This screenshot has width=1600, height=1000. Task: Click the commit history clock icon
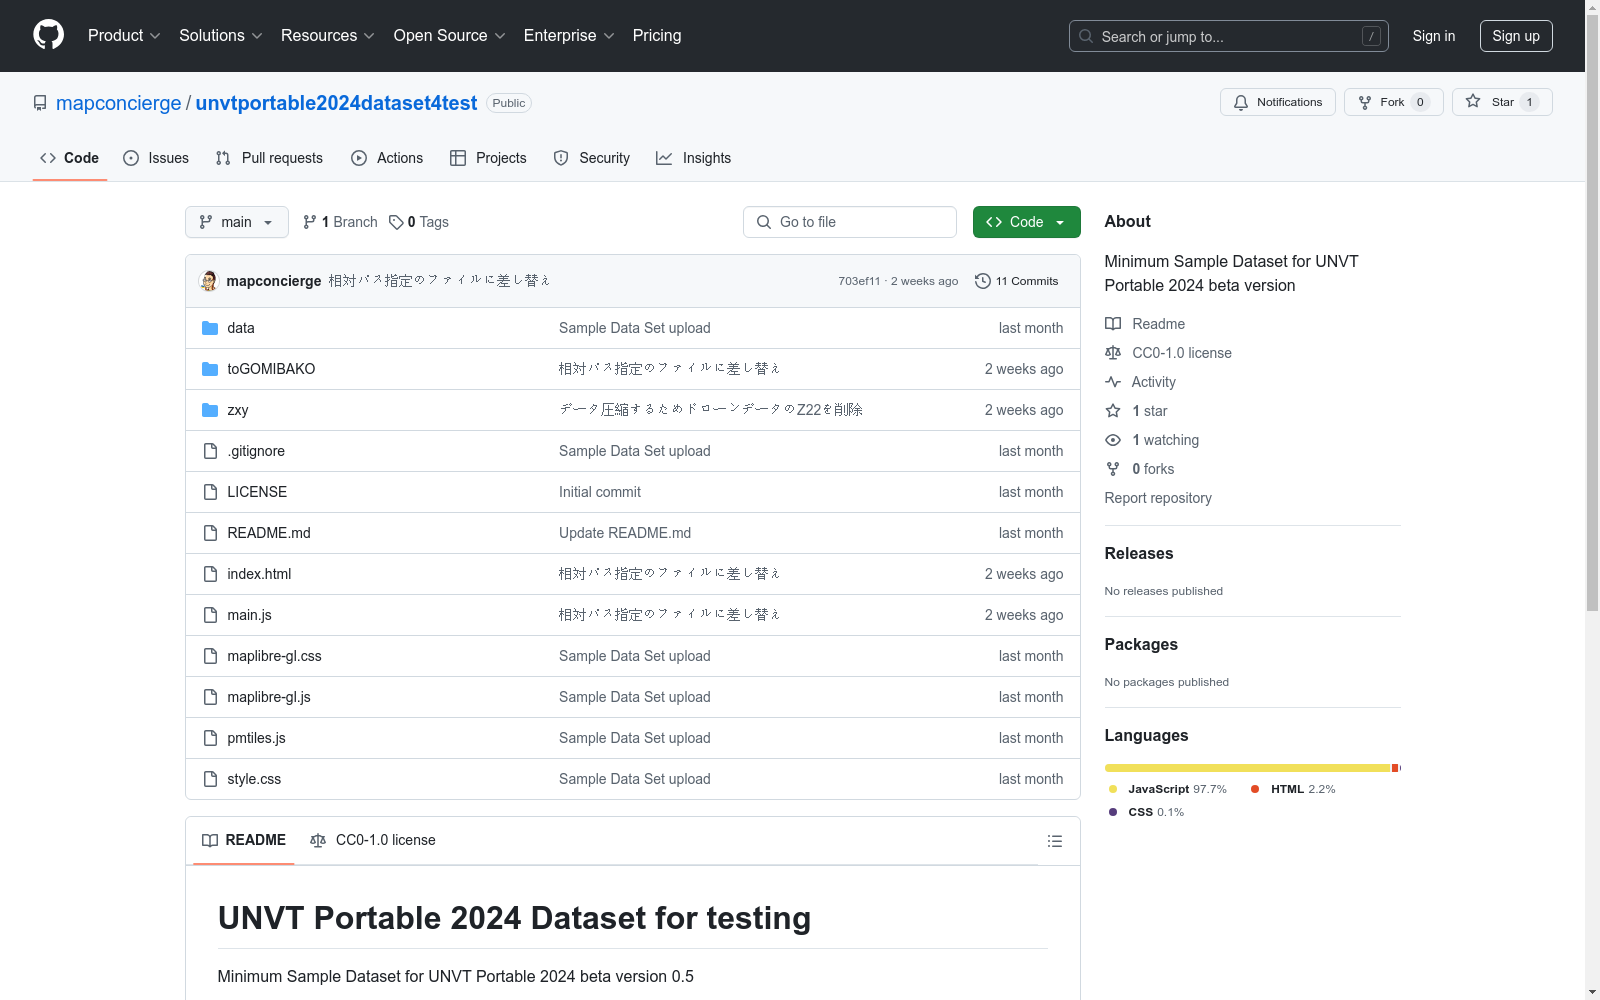(x=983, y=281)
